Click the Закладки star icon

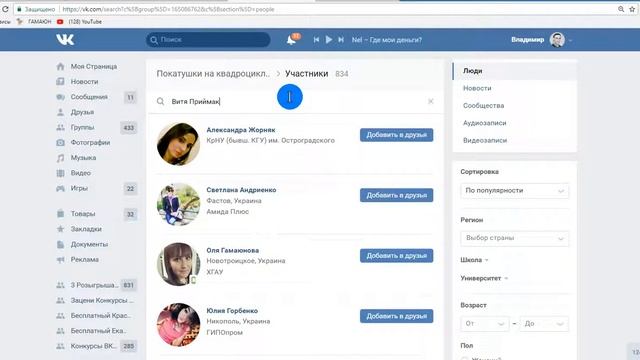click(60, 229)
